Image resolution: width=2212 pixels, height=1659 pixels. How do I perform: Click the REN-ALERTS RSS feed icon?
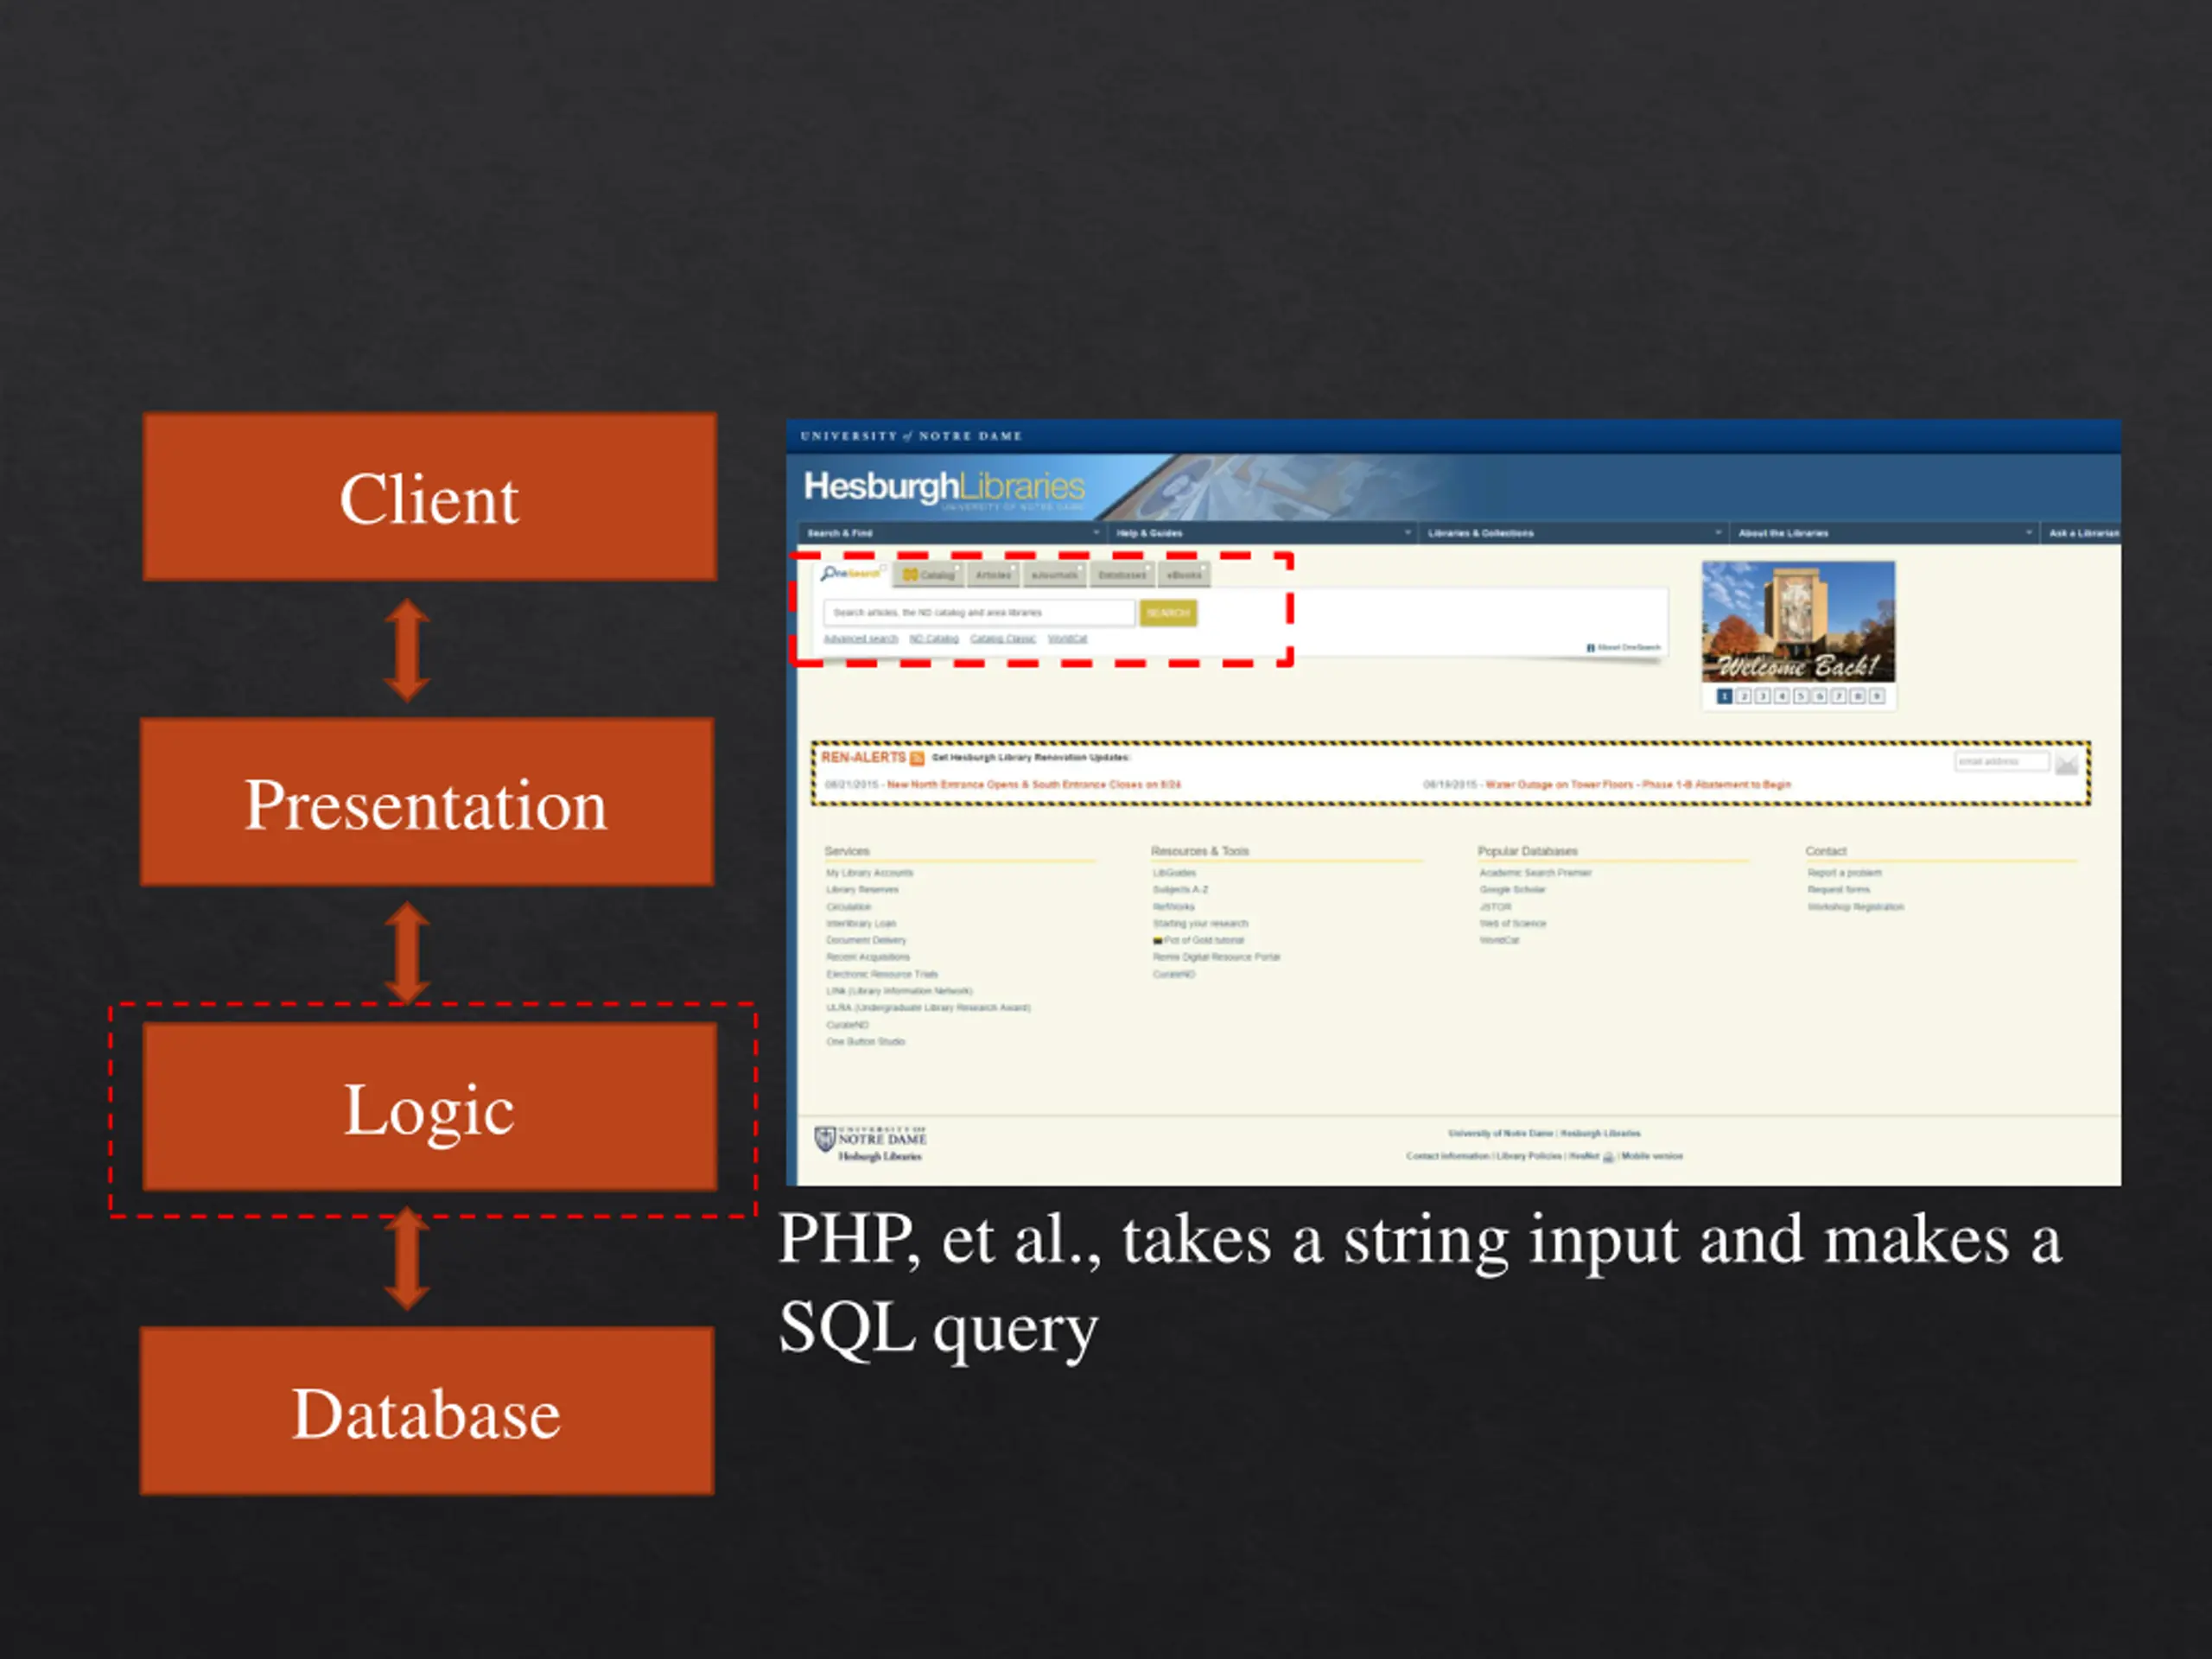point(917,758)
